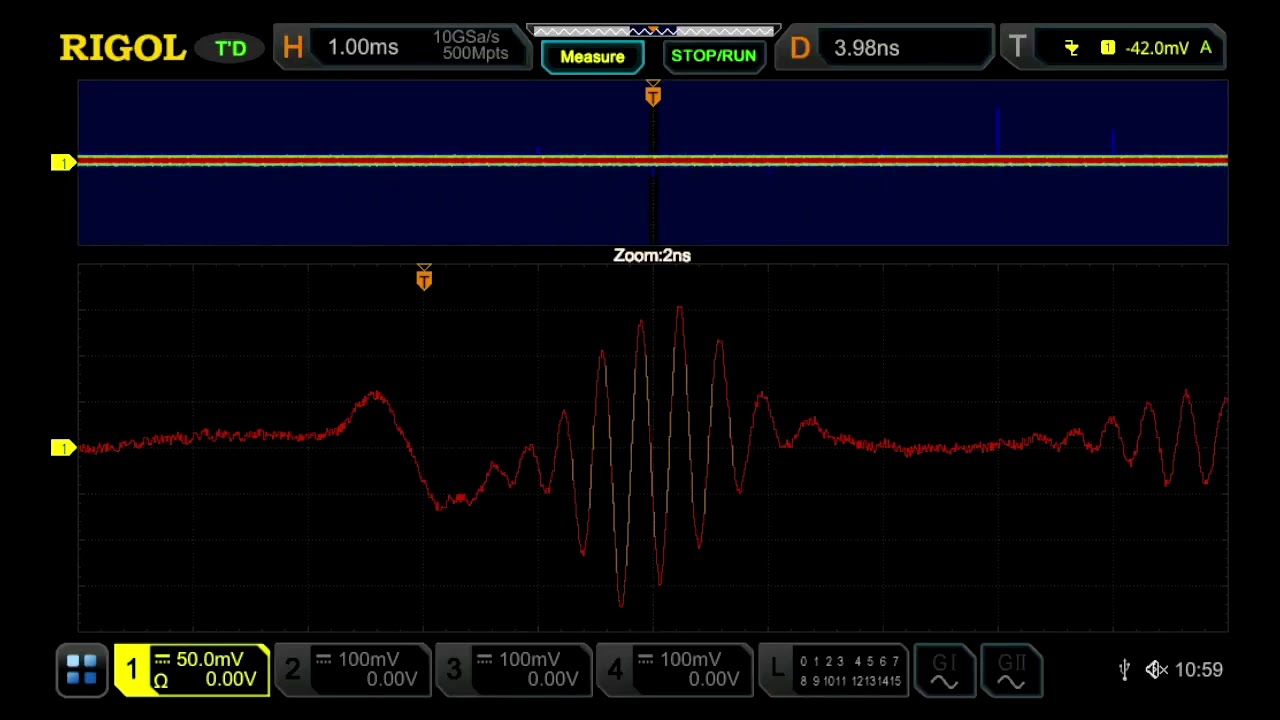Open horizontal timebase H label
This screenshot has height=720, width=1280.
click(x=293, y=48)
